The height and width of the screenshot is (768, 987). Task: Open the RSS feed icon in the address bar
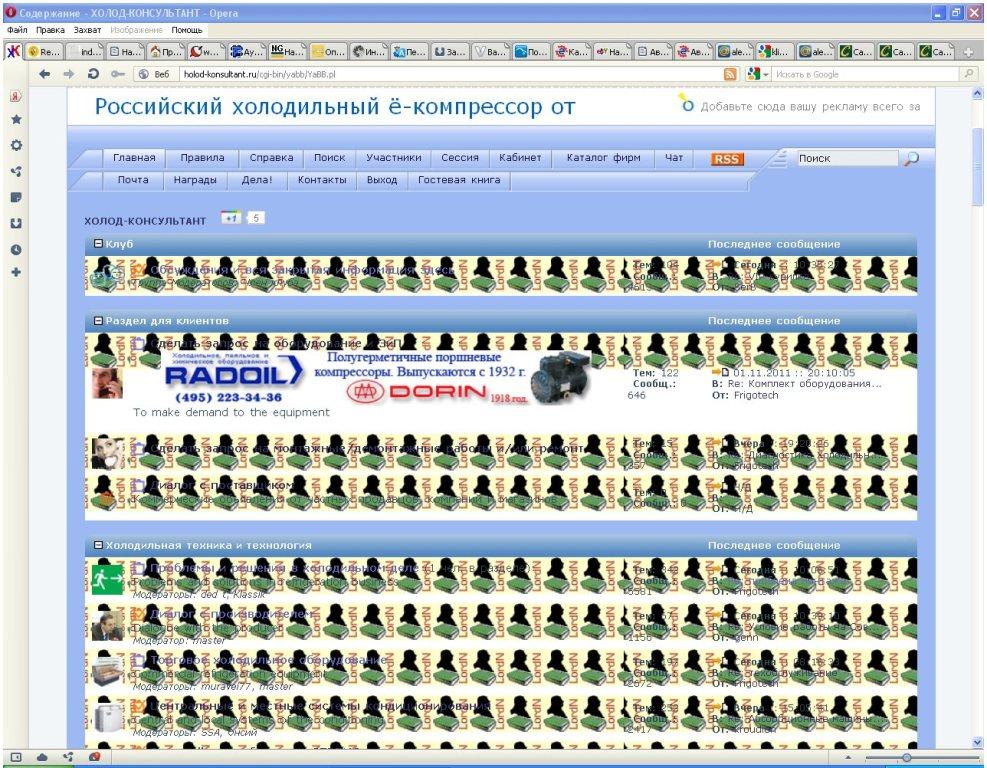click(730, 74)
